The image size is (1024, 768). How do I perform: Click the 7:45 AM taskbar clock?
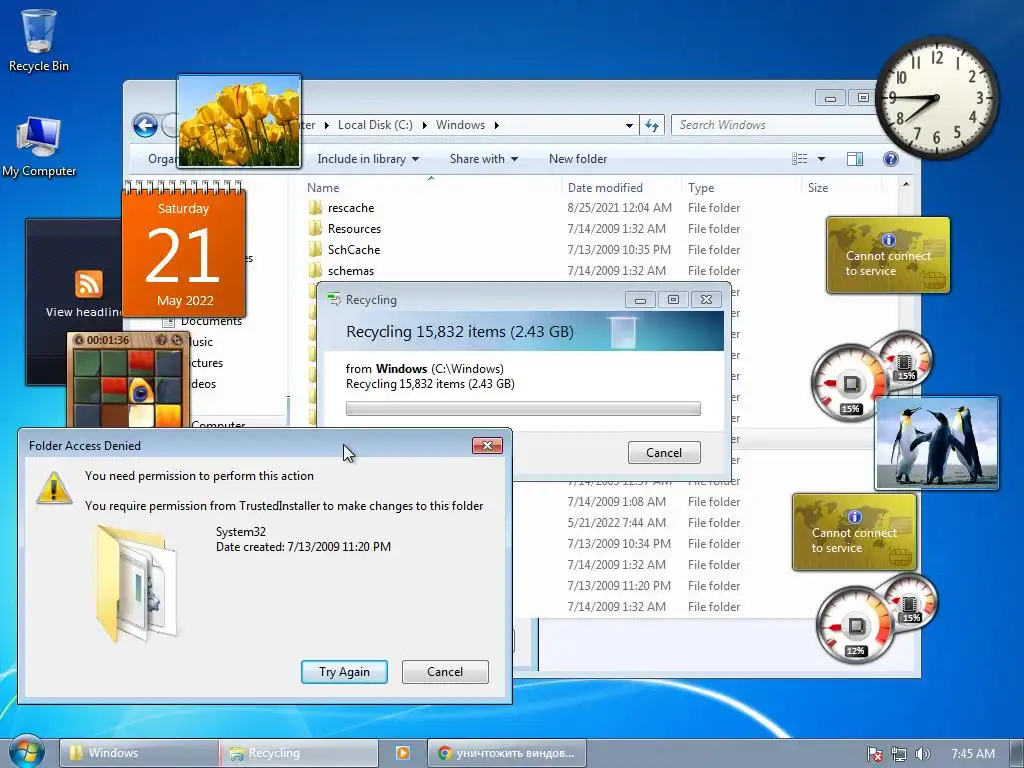pos(972,754)
